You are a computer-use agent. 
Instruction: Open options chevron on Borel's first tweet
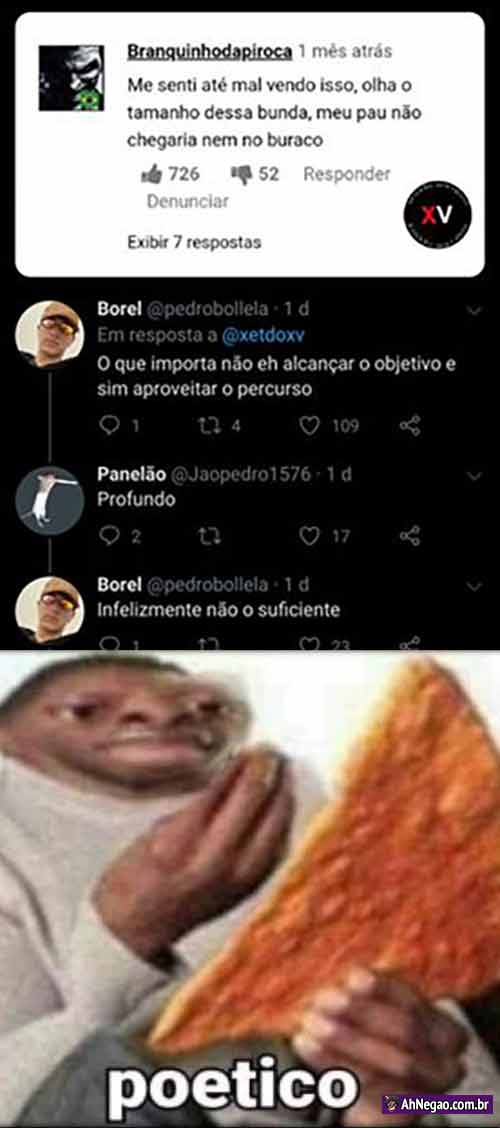click(x=474, y=310)
